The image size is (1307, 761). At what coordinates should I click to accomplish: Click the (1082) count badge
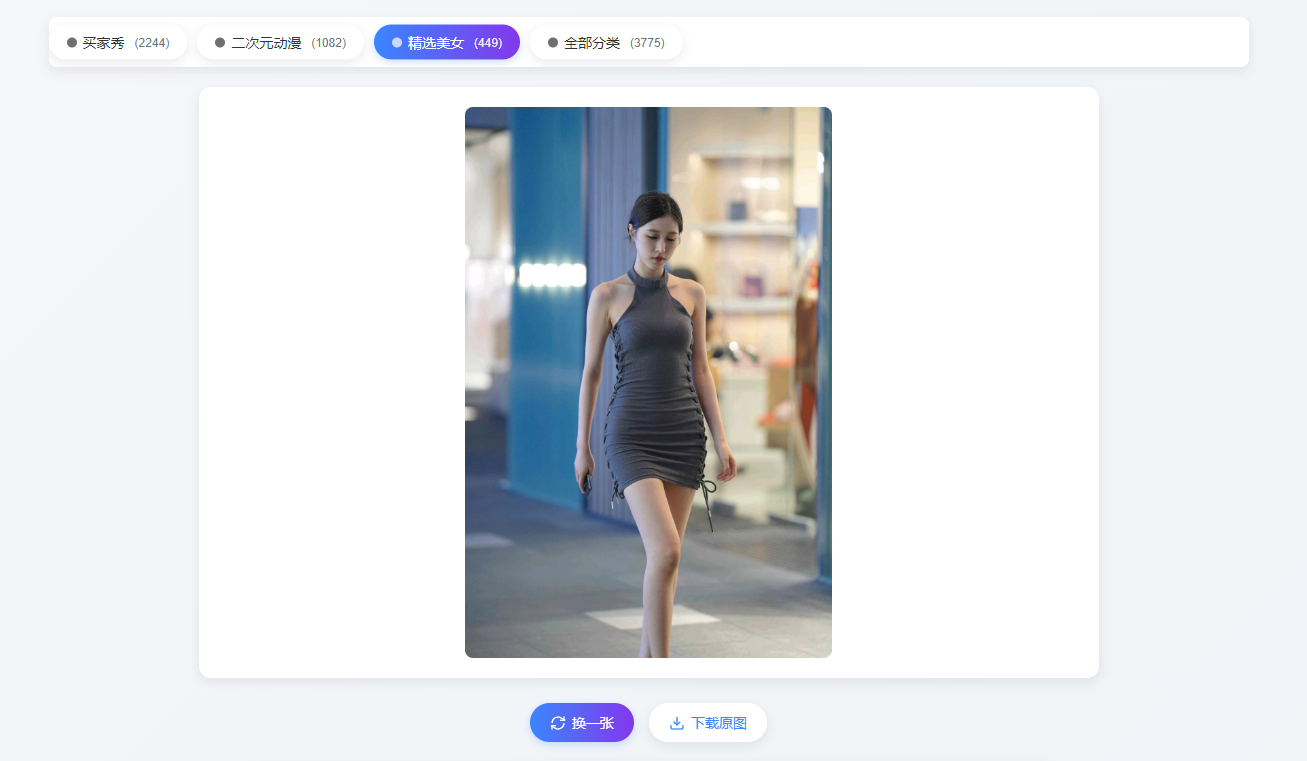pyautogui.click(x=328, y=43)
